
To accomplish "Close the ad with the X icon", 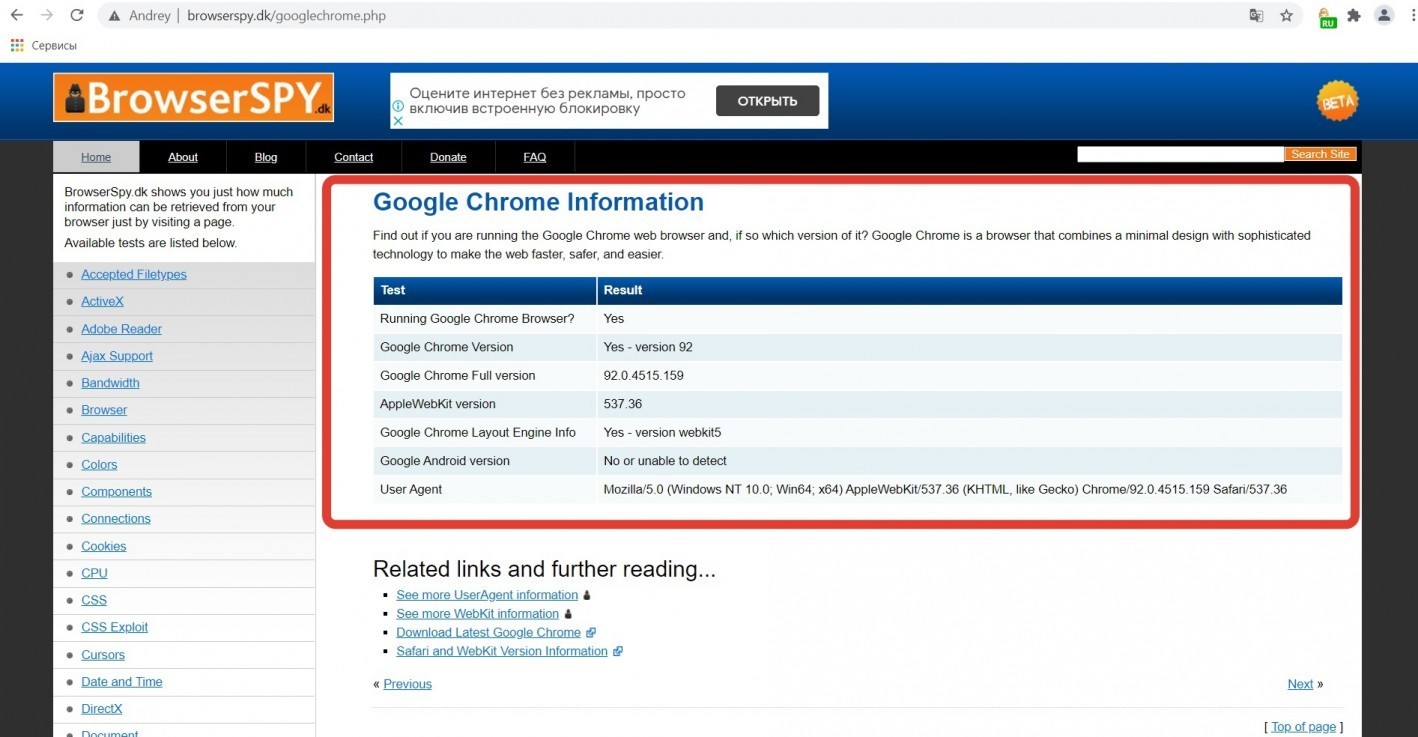I will tap(397, 120).
